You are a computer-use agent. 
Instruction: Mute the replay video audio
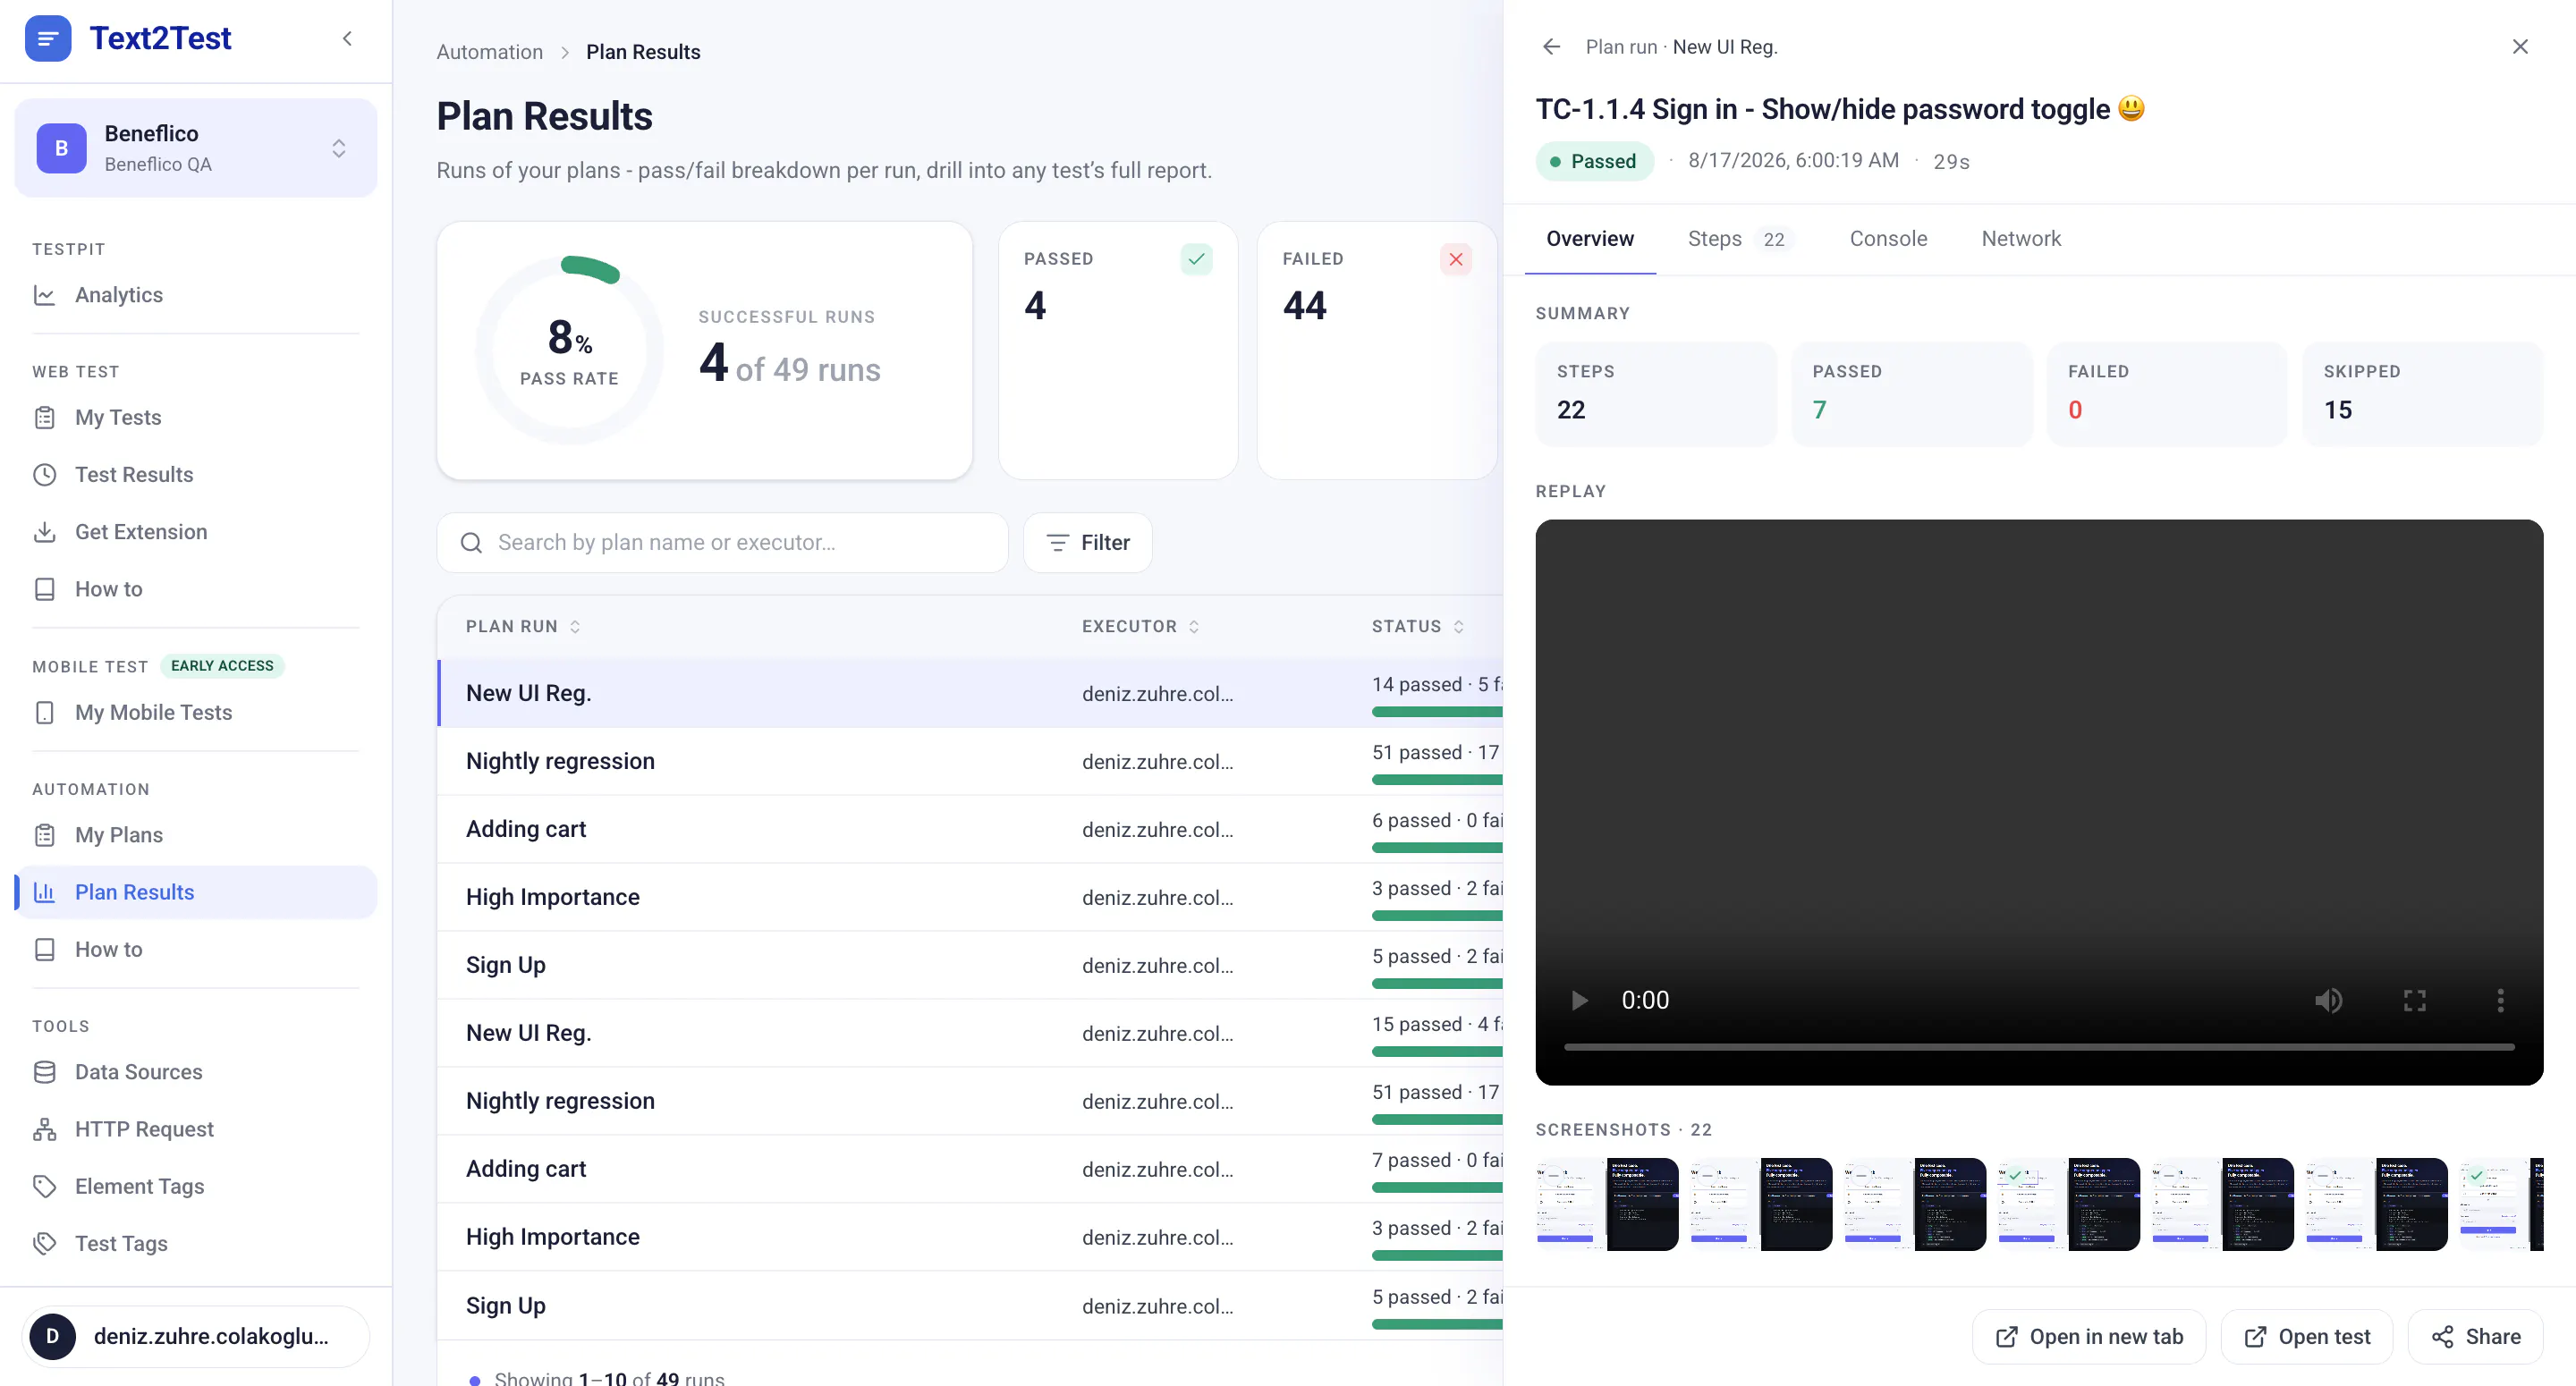pyautogui.click(x=2329, y=1000)
